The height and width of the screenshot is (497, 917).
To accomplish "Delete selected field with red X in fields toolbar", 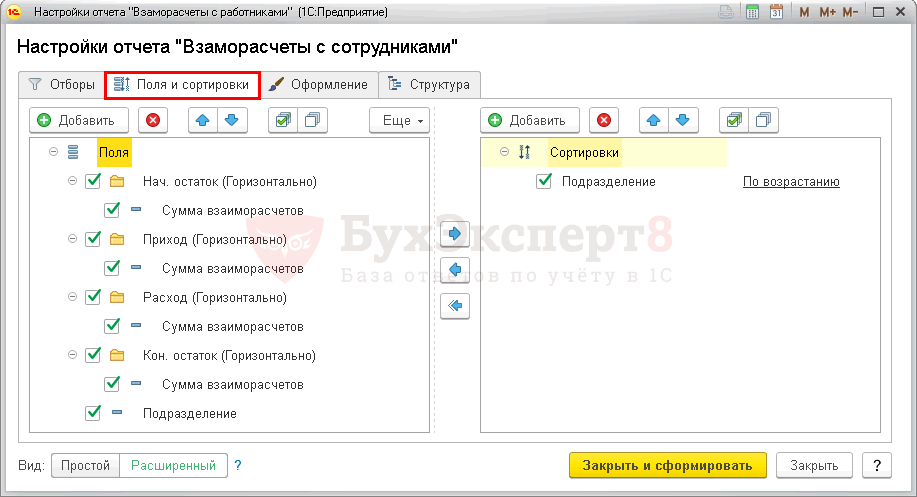I will click(153, 120).
